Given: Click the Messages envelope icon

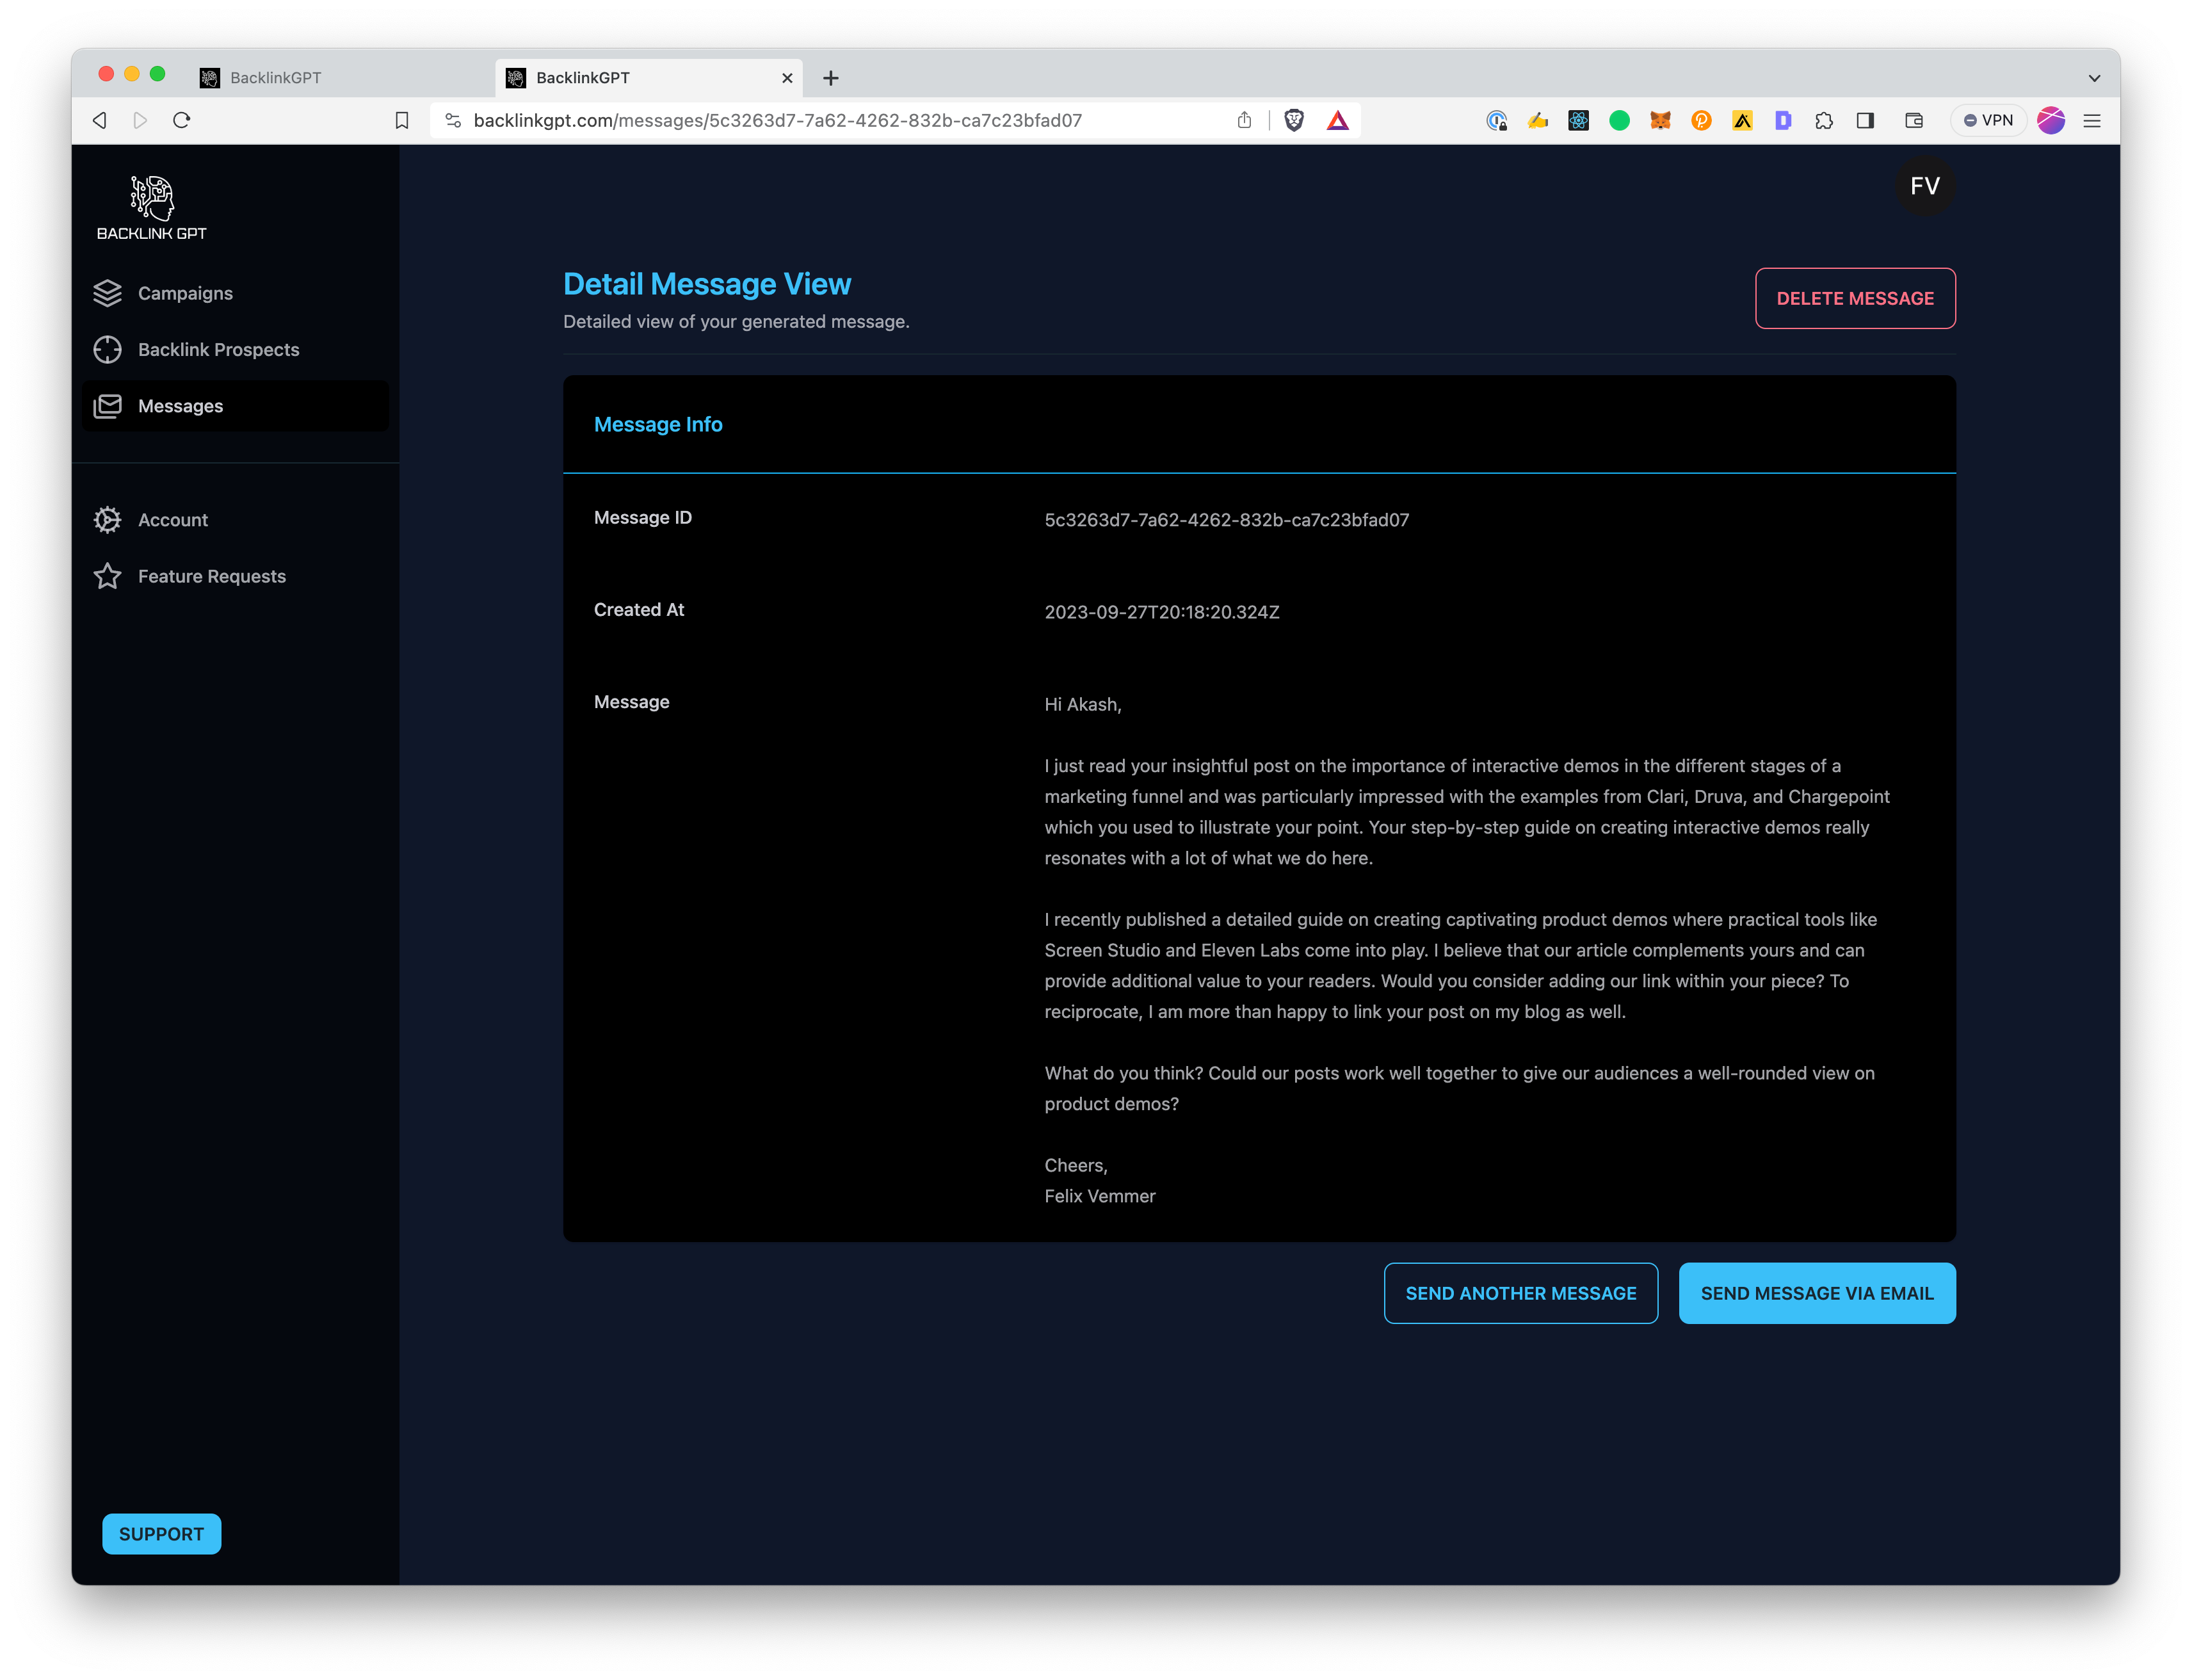Looking at the screenshot, I should coord(108,406).
